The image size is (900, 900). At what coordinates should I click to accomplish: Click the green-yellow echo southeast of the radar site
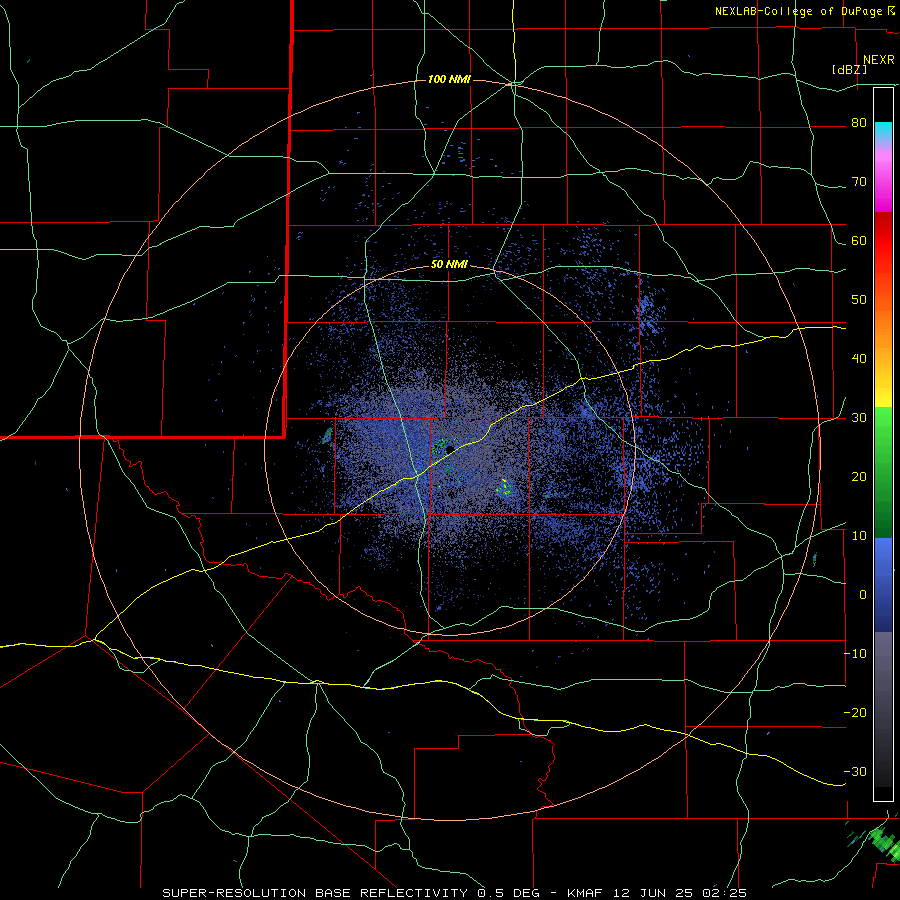(505, 488)
